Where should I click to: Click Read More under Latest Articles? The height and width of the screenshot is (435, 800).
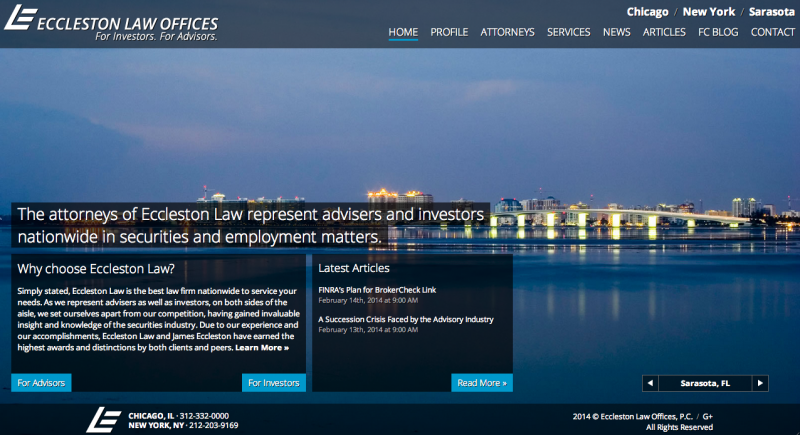[482, 382]
